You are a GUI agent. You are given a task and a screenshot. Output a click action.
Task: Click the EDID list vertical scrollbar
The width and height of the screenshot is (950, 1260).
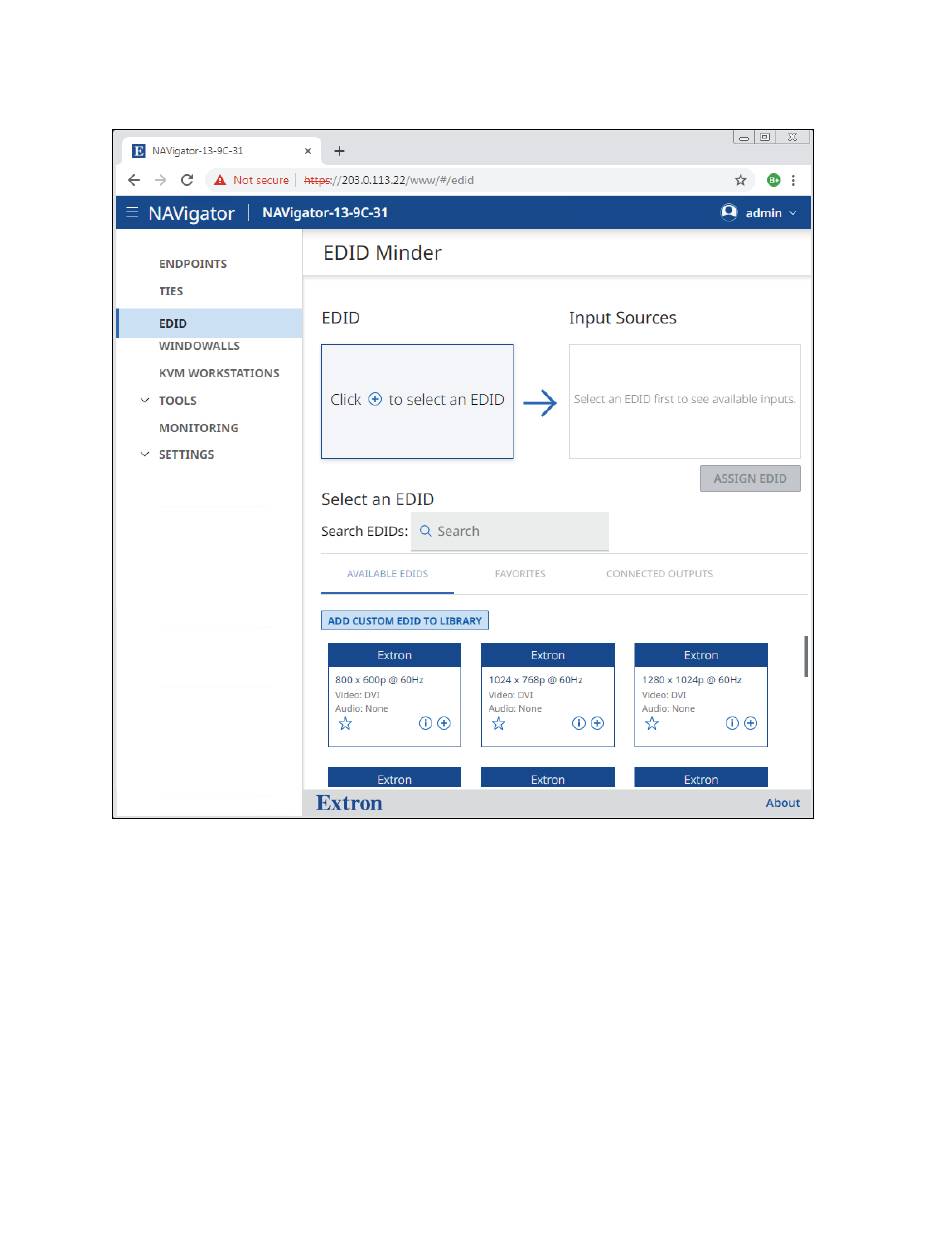click(x=806, y=656)
